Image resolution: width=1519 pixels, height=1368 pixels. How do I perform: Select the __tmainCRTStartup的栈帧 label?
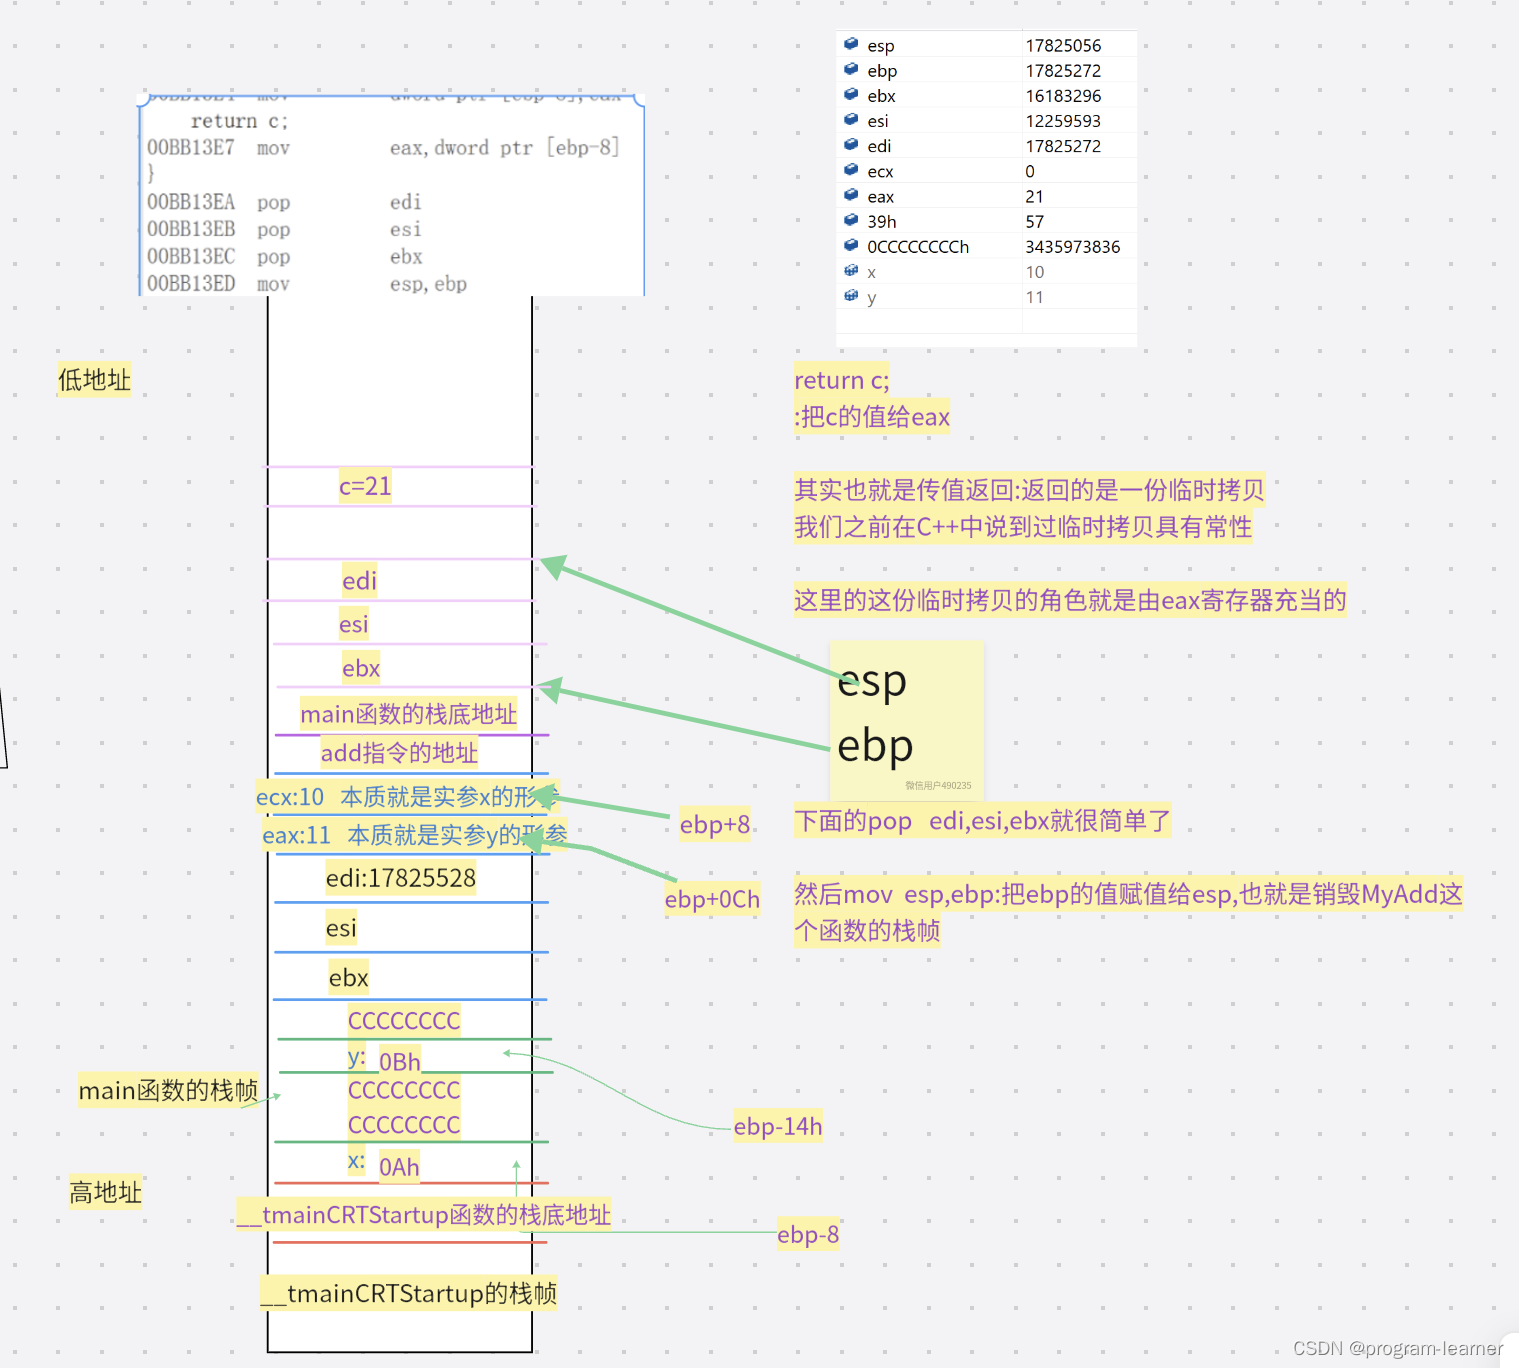409,1294
